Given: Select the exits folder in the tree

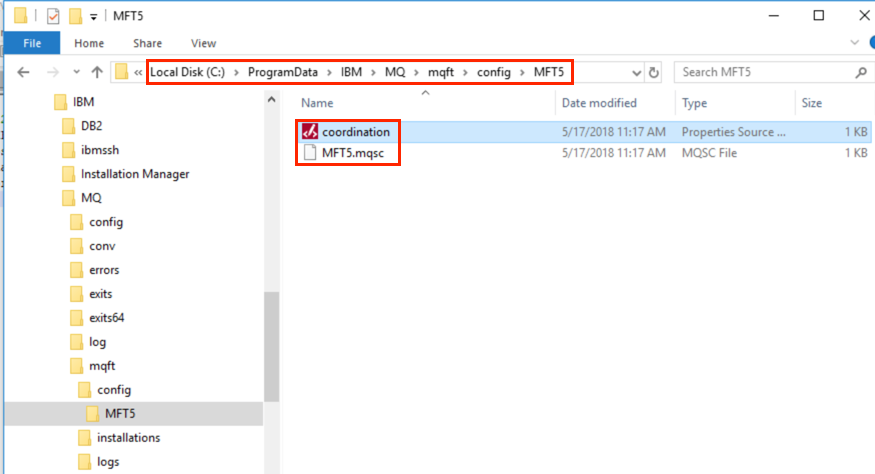Looking at the screenshot, I should 100,294.
